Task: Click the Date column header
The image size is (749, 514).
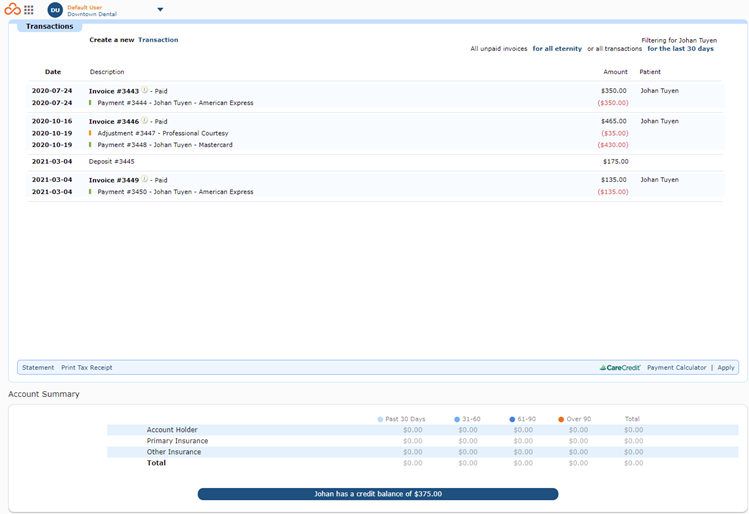Action: (53, 72)
